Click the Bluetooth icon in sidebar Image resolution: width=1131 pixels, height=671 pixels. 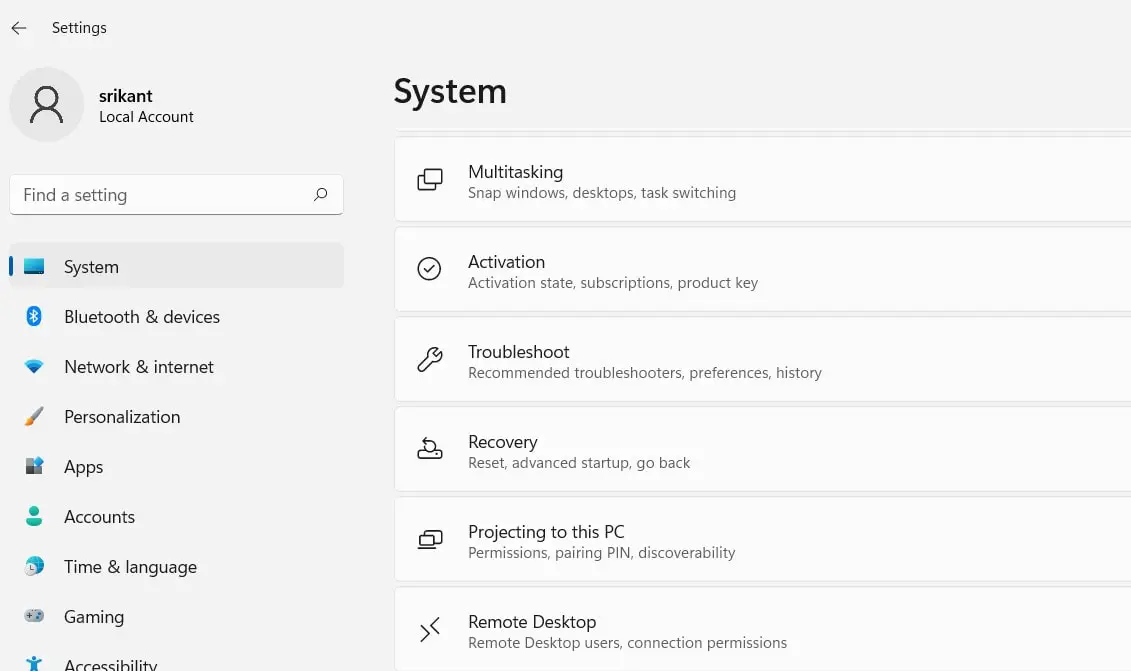[x=34, y=317]
